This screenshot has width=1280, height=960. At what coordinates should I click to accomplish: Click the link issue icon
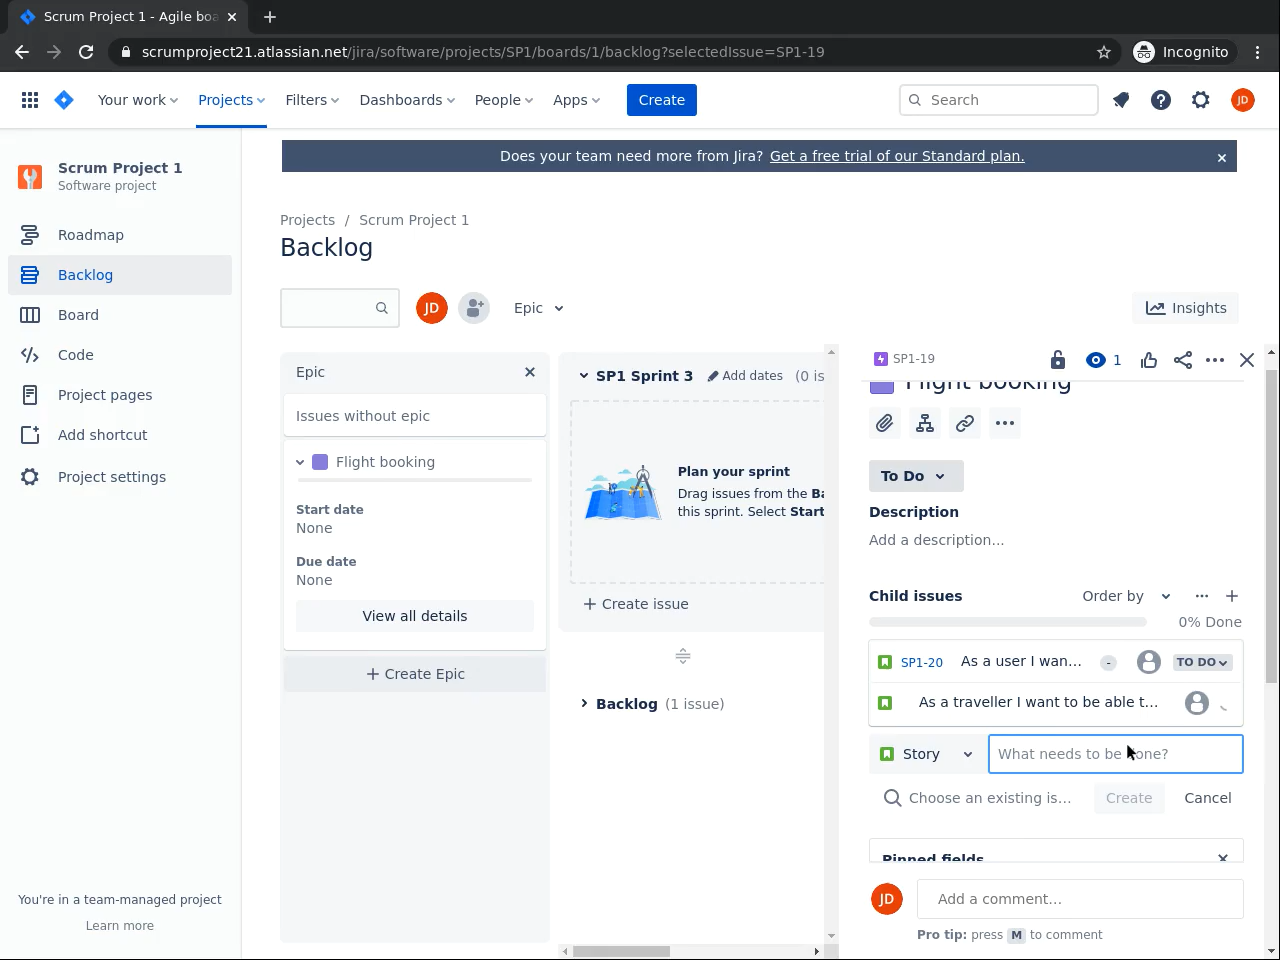pos(965,424)
